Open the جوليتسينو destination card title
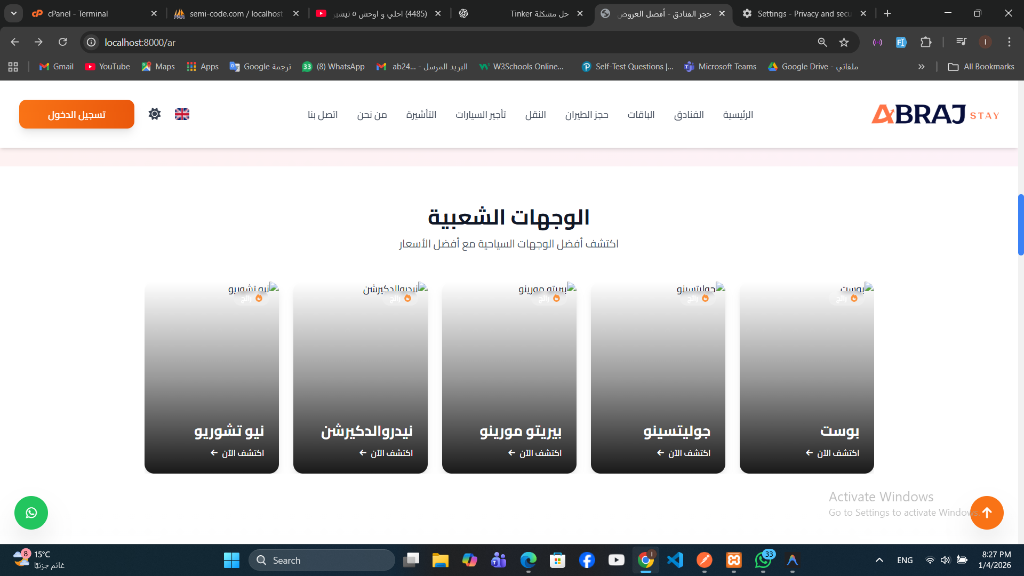The image size is (1024, 576). click(x=677, y=431)
